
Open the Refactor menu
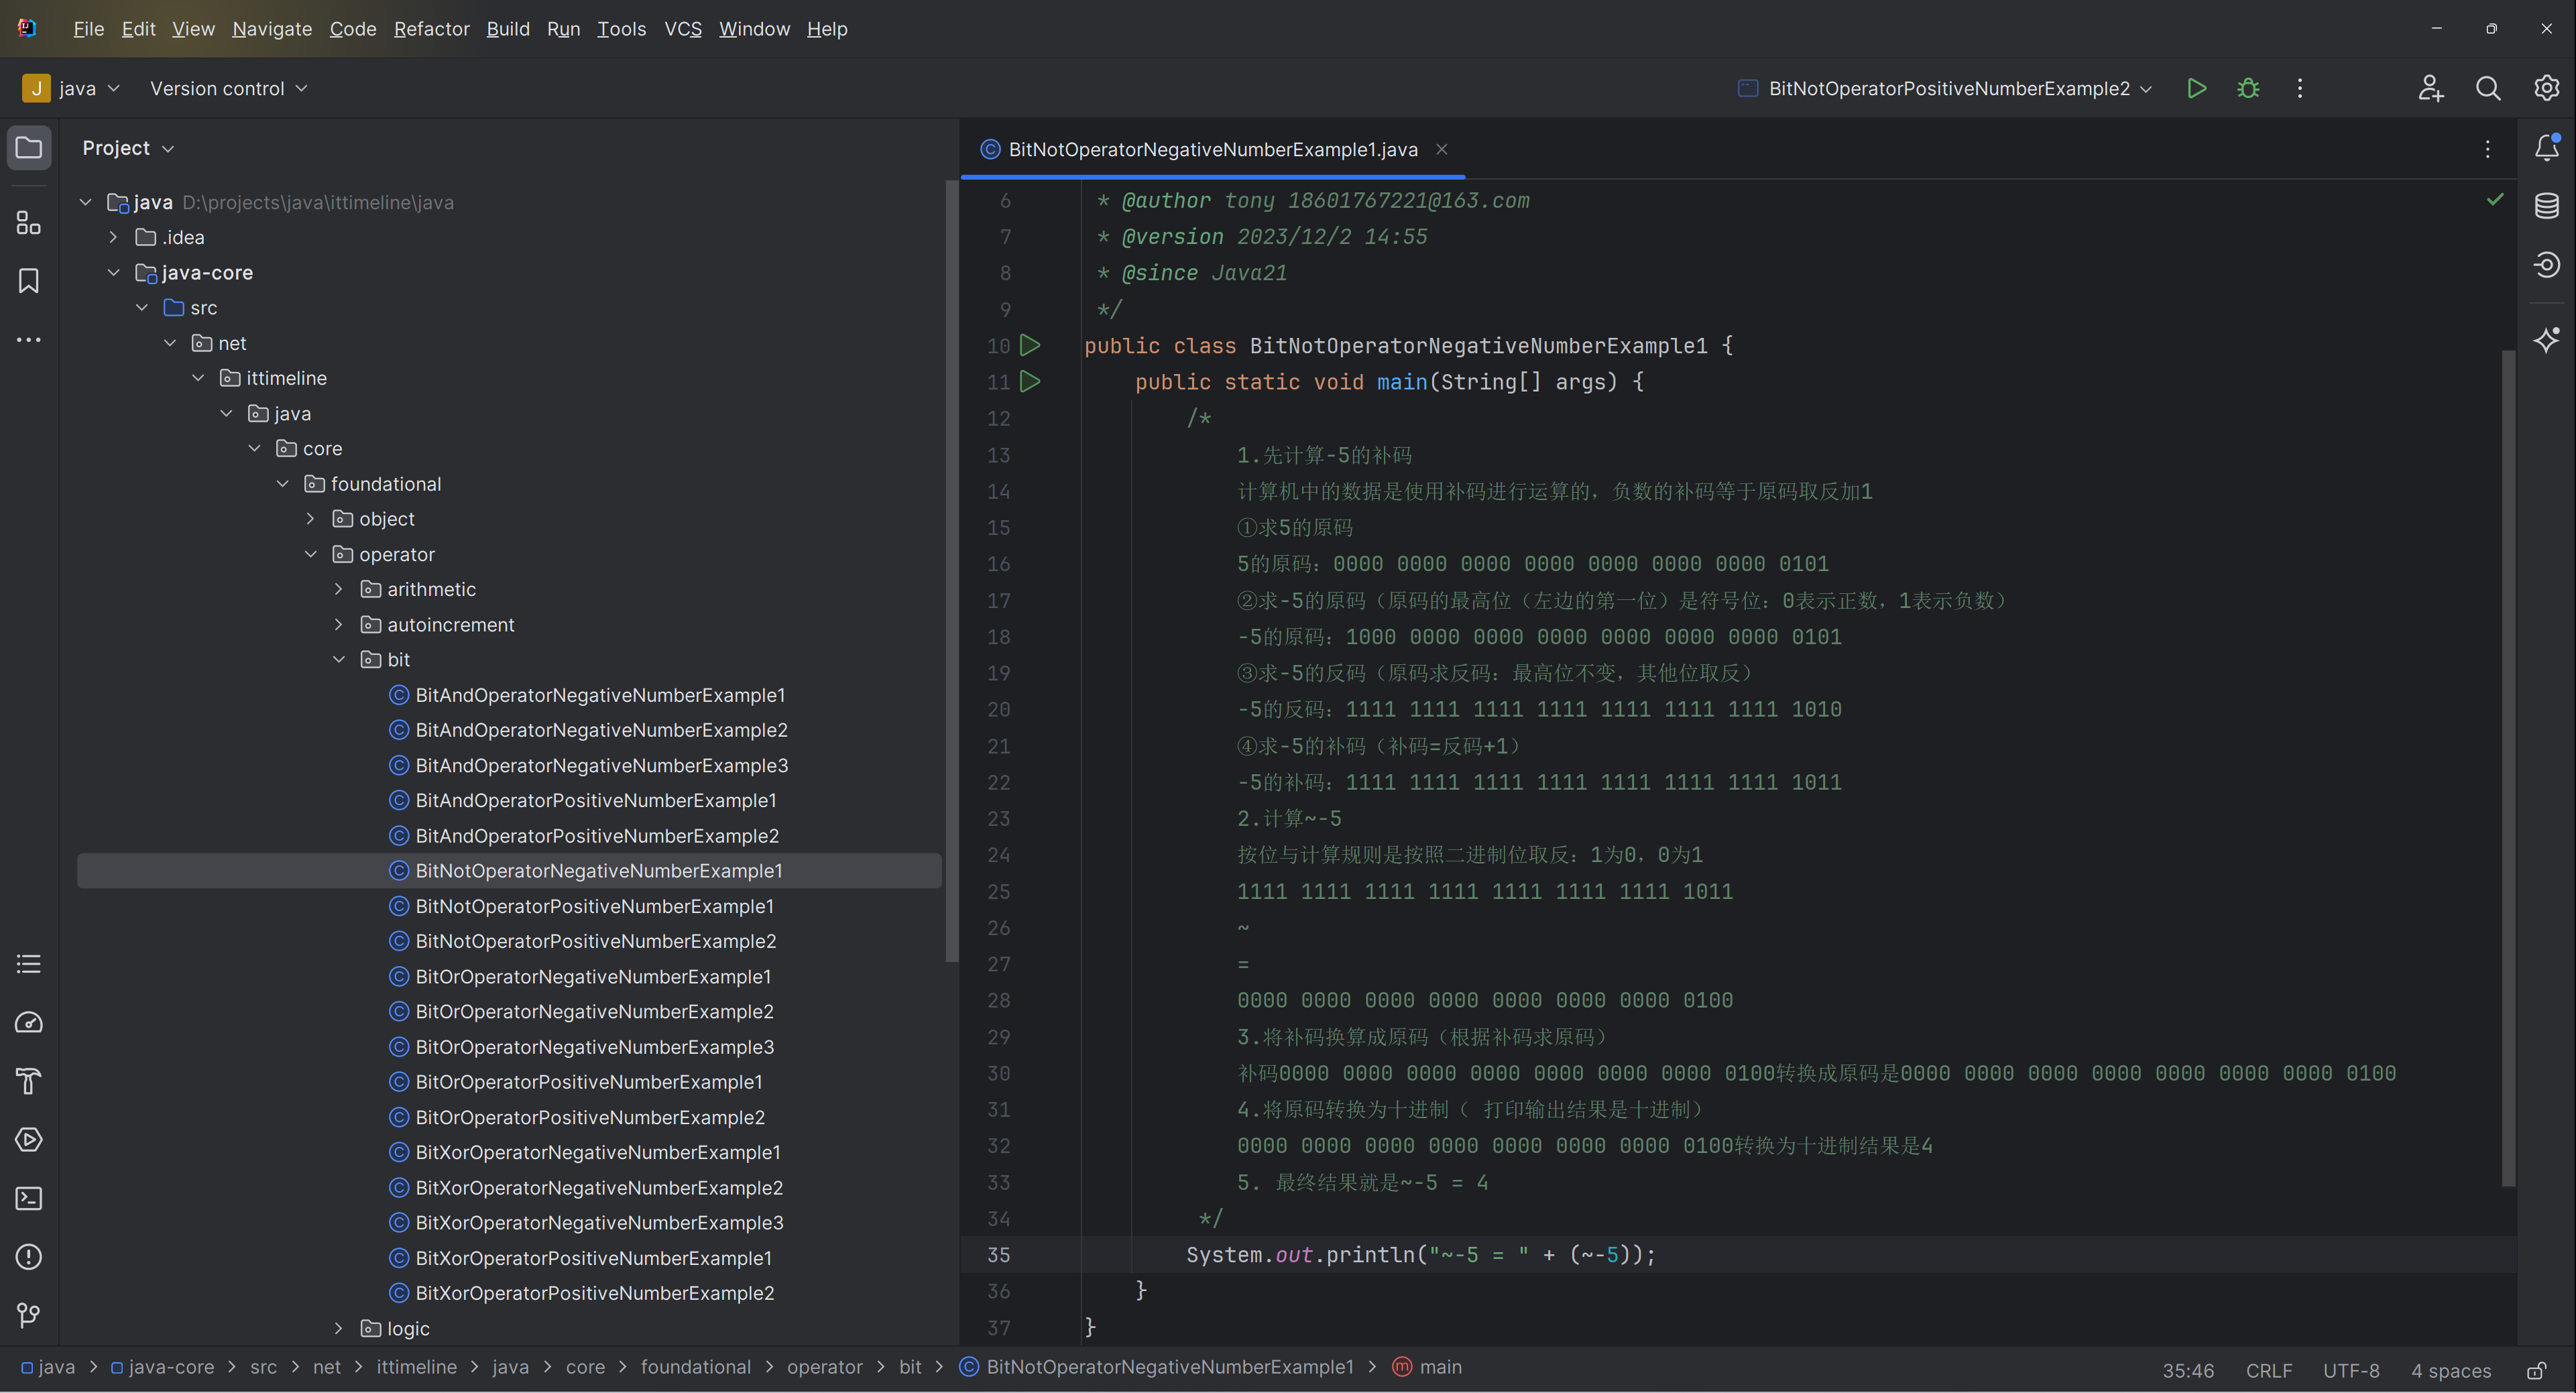(432, 29)
